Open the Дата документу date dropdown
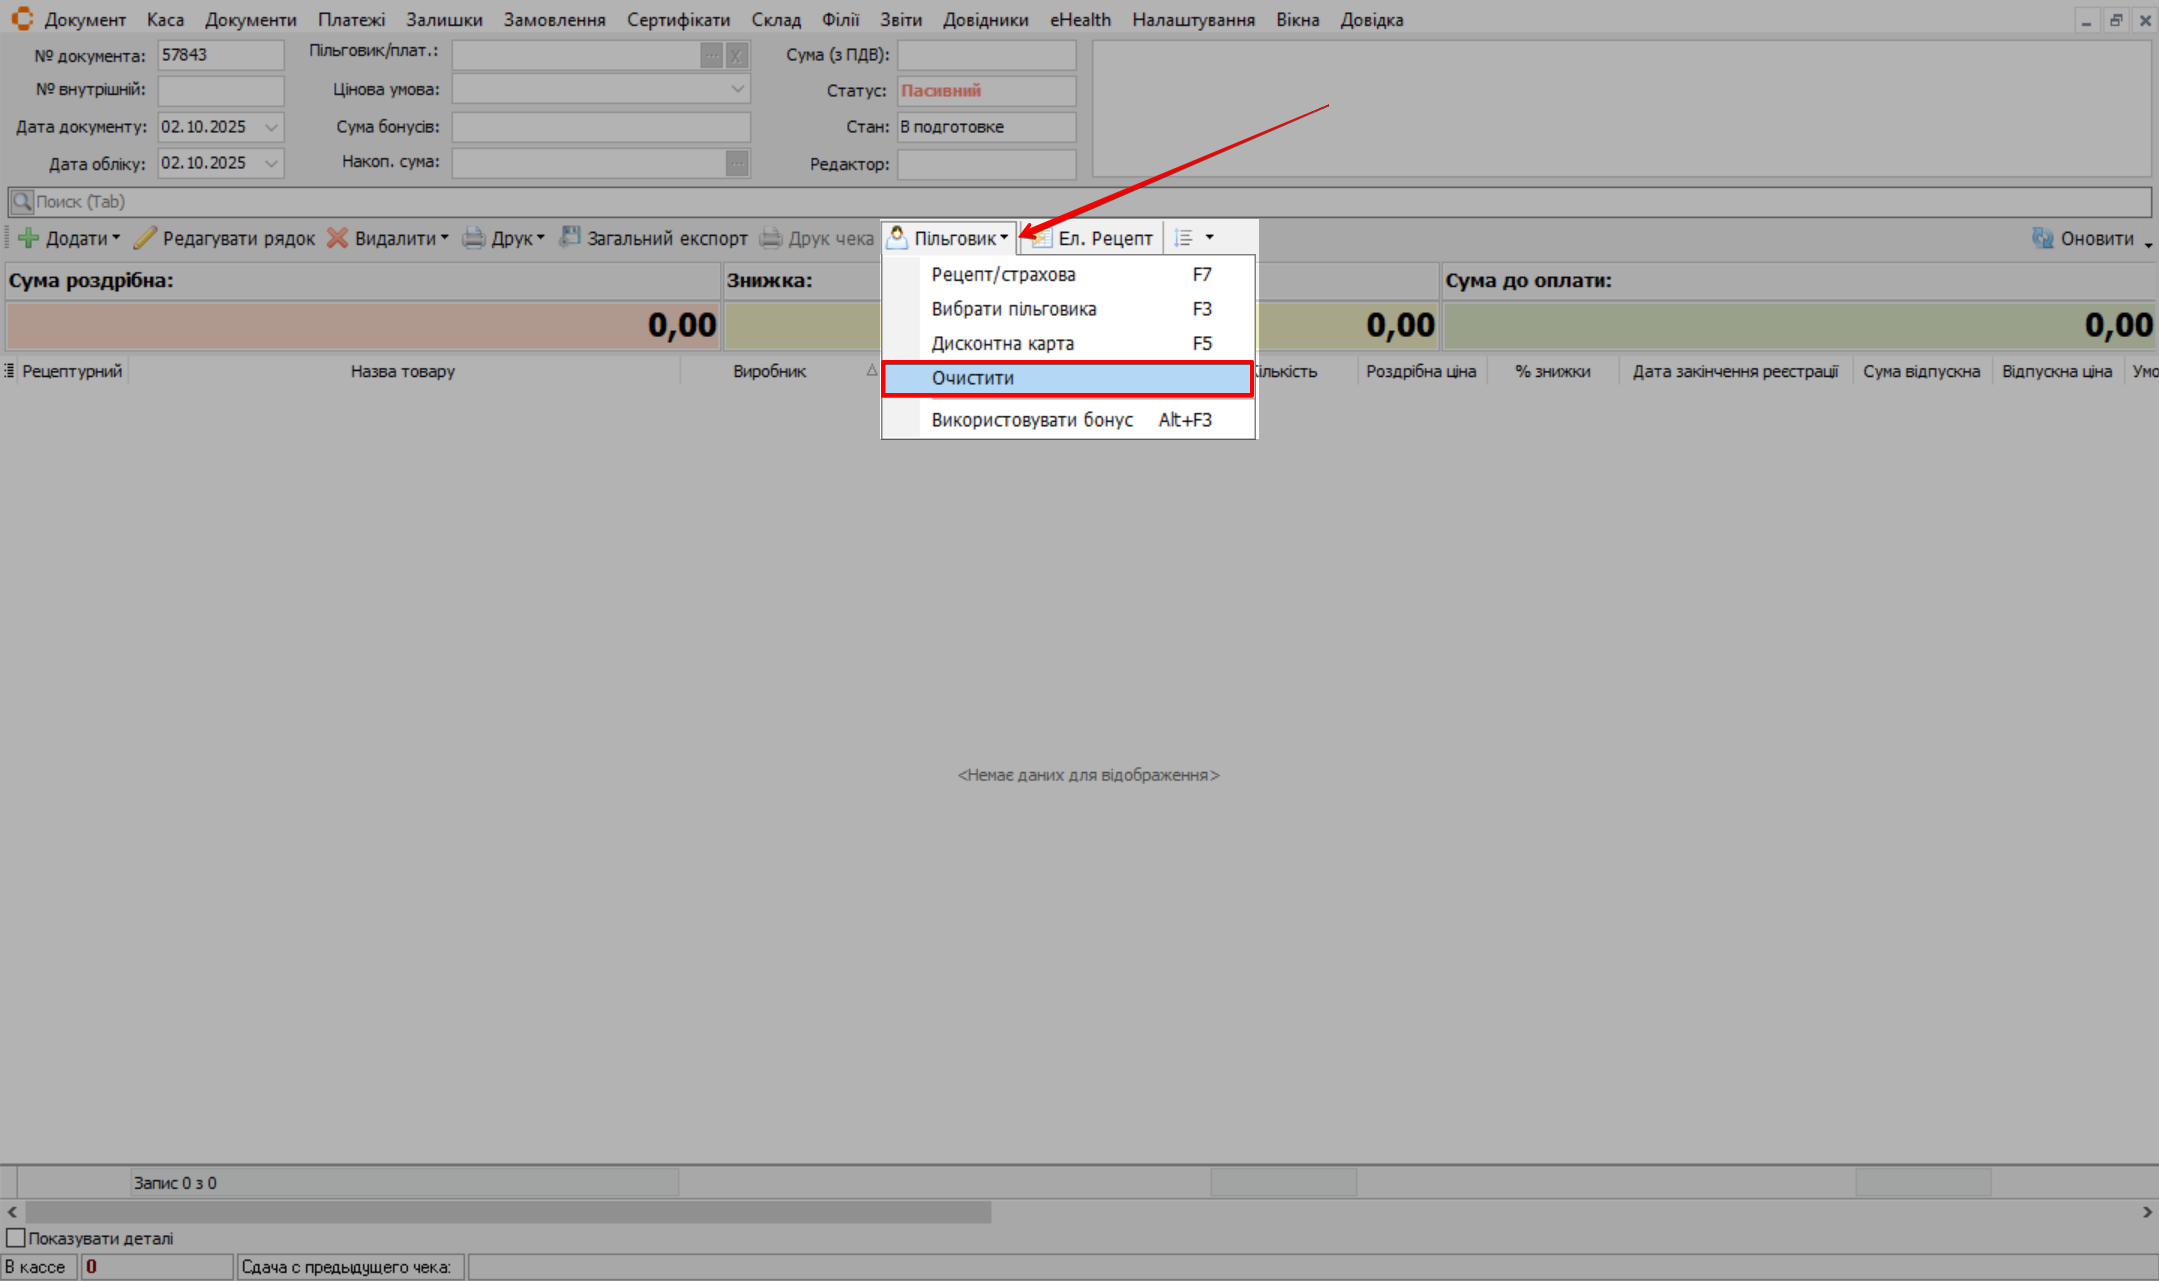The width and height of the screenshot is (2159, 1281). pyautogui.click(x=271, y=127)
